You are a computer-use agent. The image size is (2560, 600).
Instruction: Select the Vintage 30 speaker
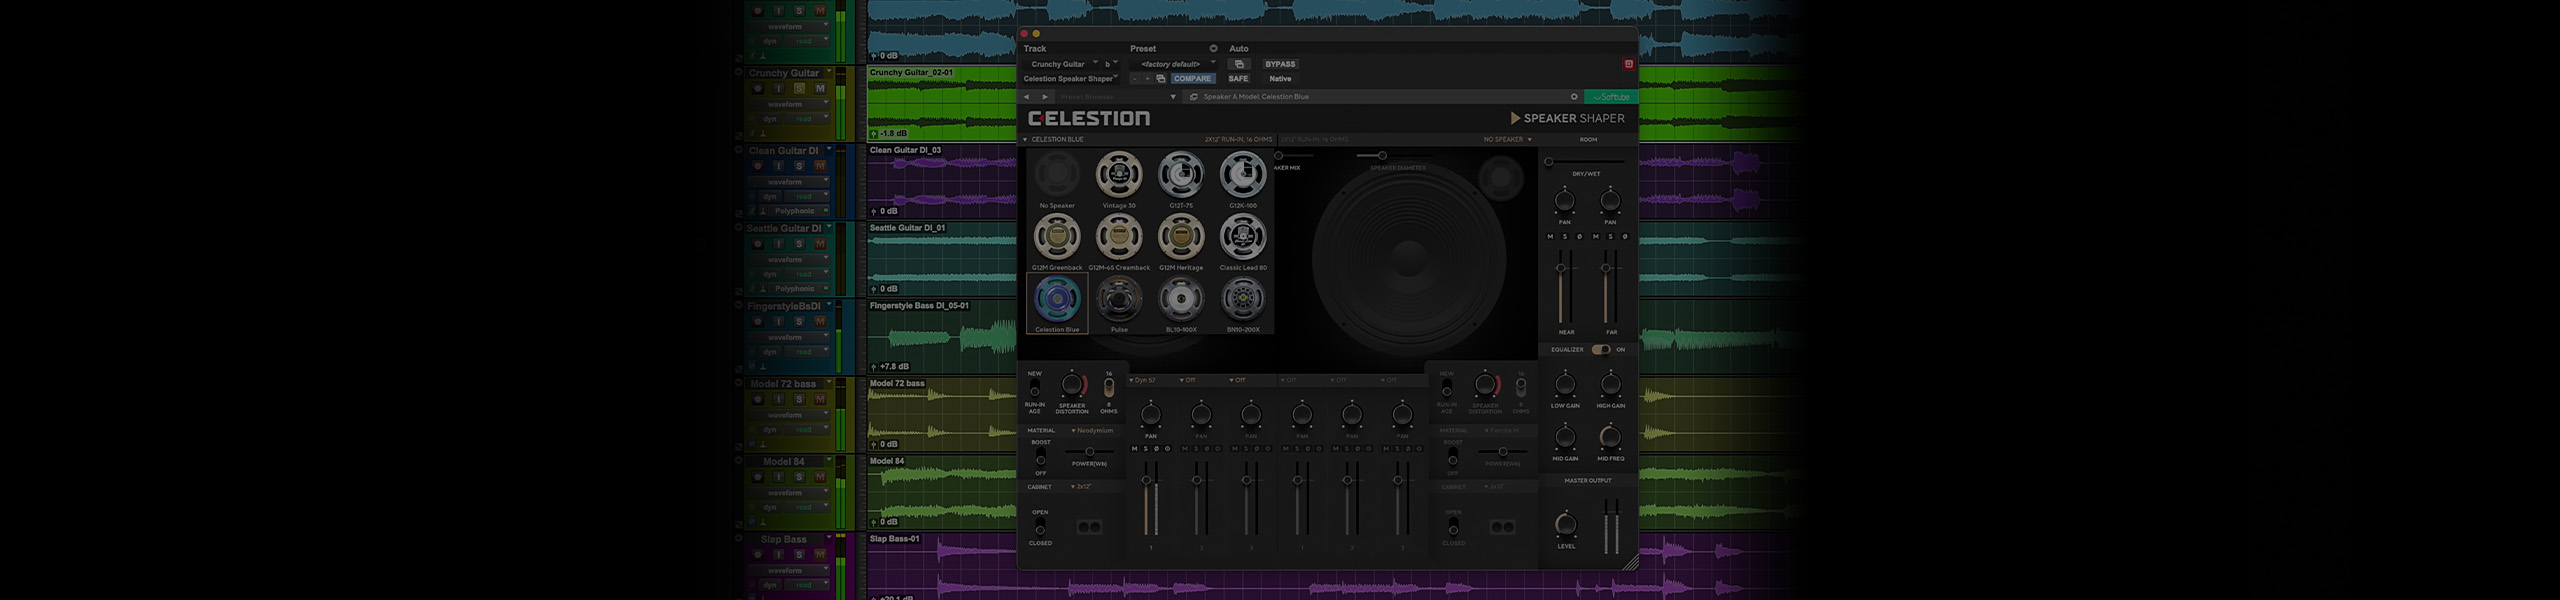[1119, 176]
